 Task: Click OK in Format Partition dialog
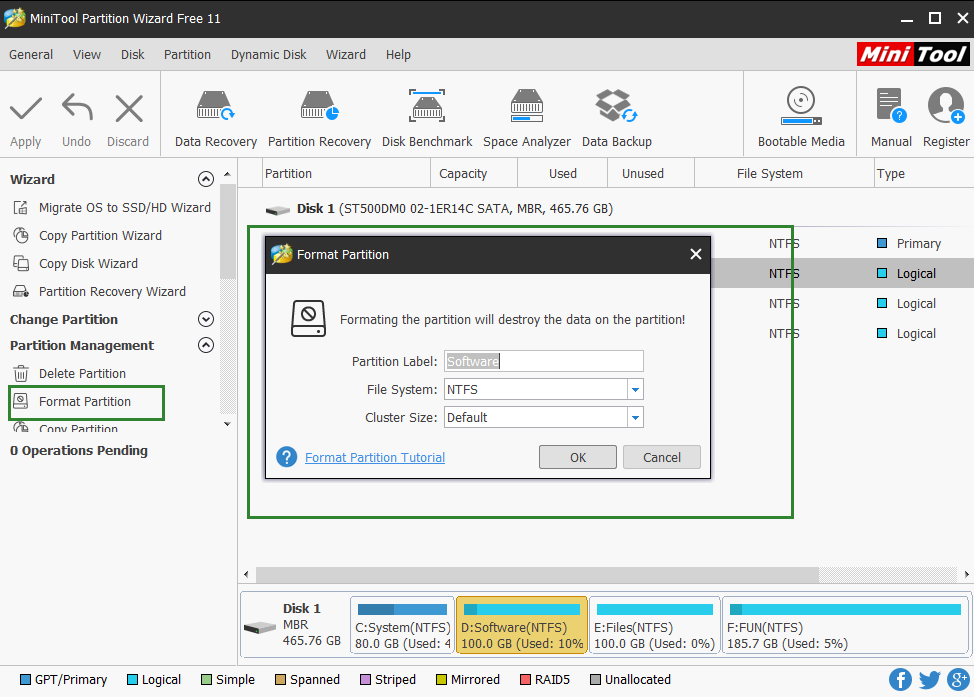tap(578, 457)
